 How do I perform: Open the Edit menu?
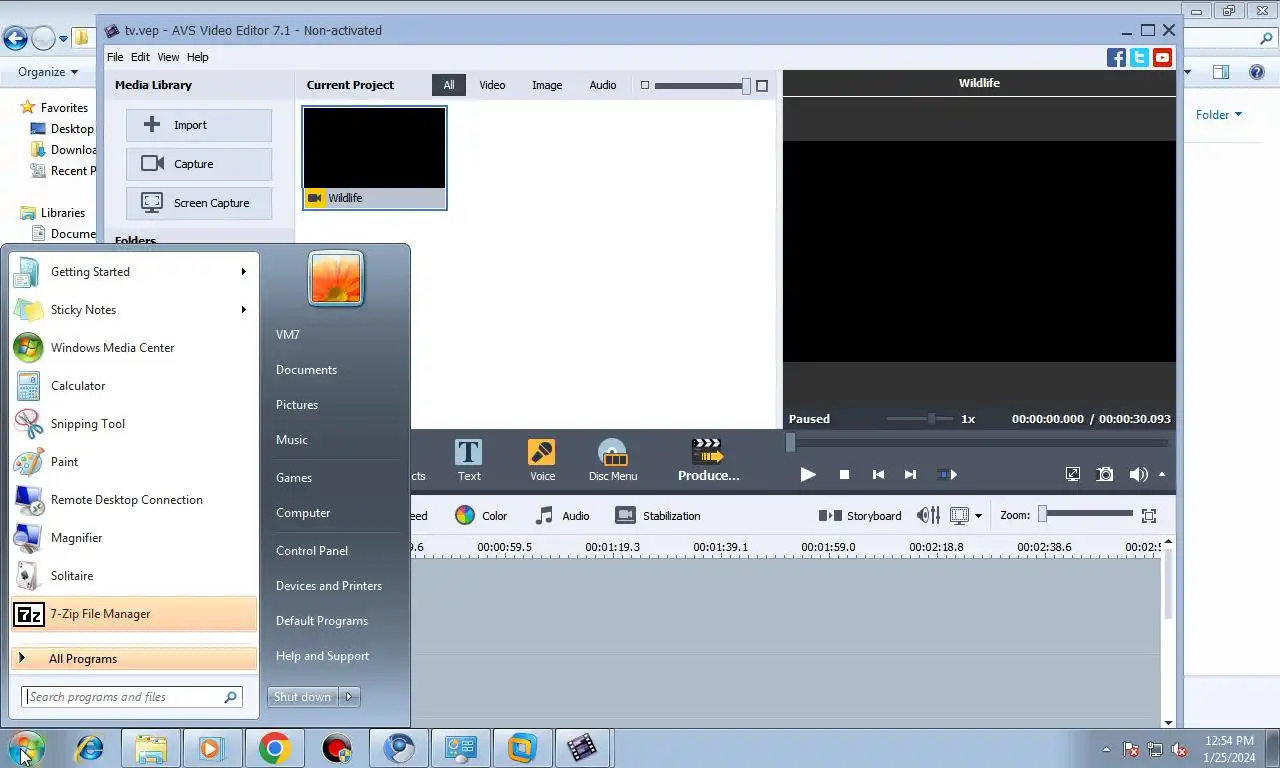pos(140,57)
